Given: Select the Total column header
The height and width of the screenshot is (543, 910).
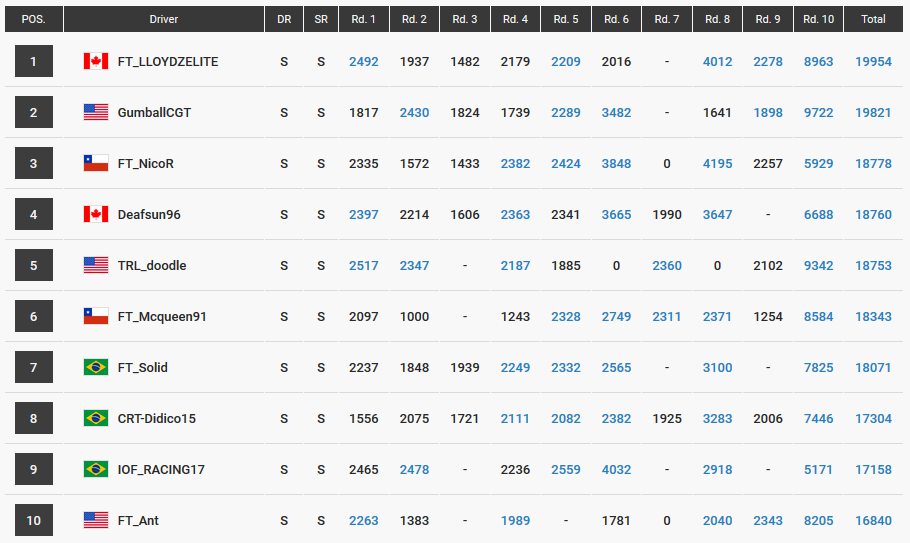Looking at the screenshot, I should pyautogui.click(x=873, y=19).
